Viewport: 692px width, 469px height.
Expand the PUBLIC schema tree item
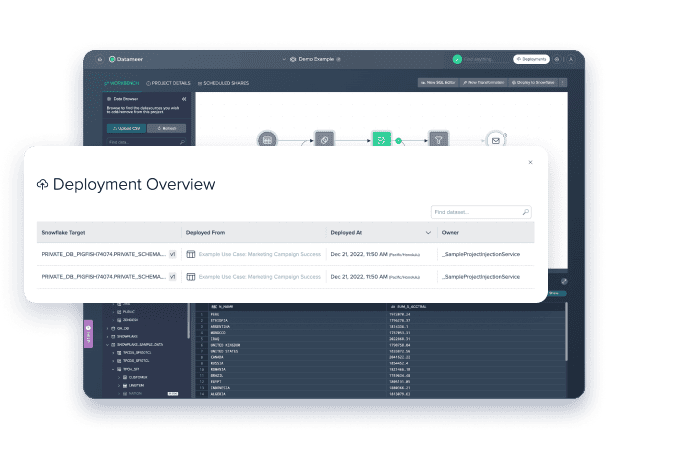coord(114,311)
